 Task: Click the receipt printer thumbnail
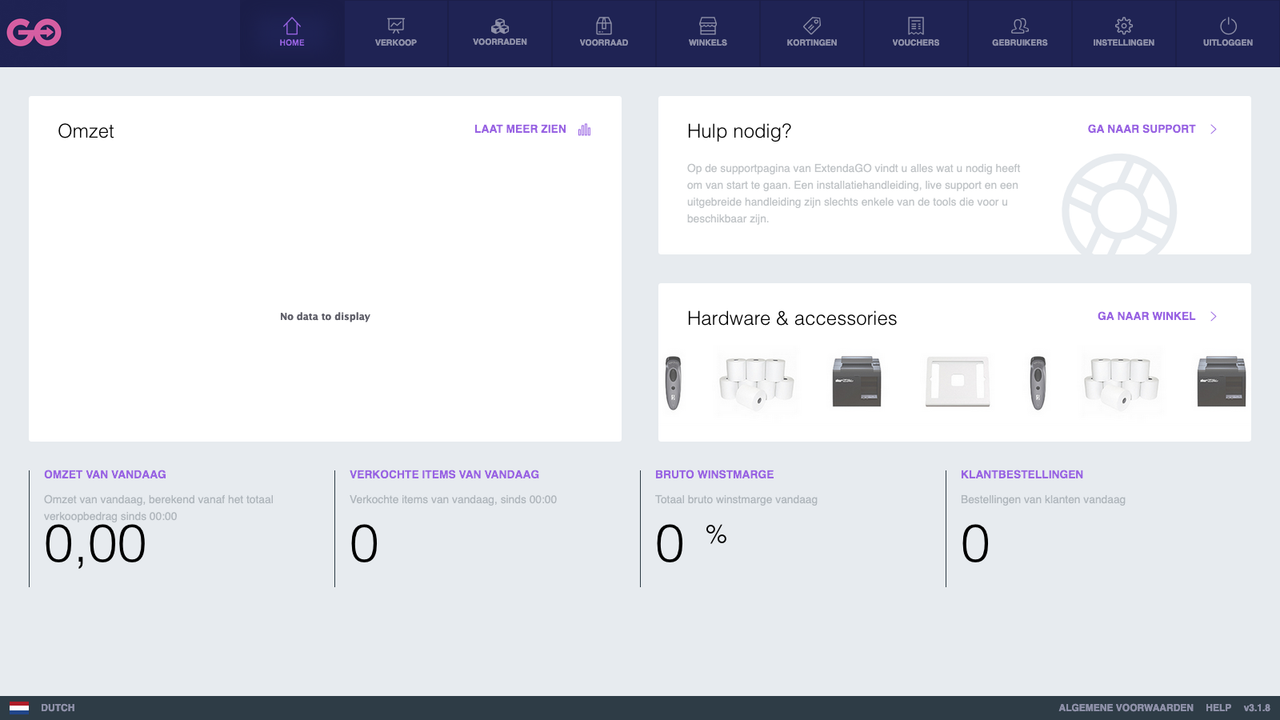coord(856,380)
